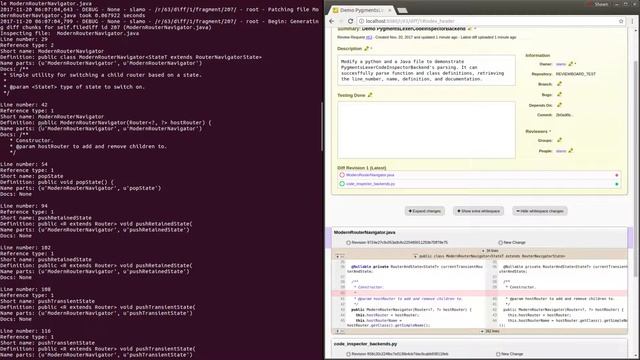This screenshot has height=360, width=640.
Task: Expand to the public class ModernRouterNavigator header
Action: 490,256
